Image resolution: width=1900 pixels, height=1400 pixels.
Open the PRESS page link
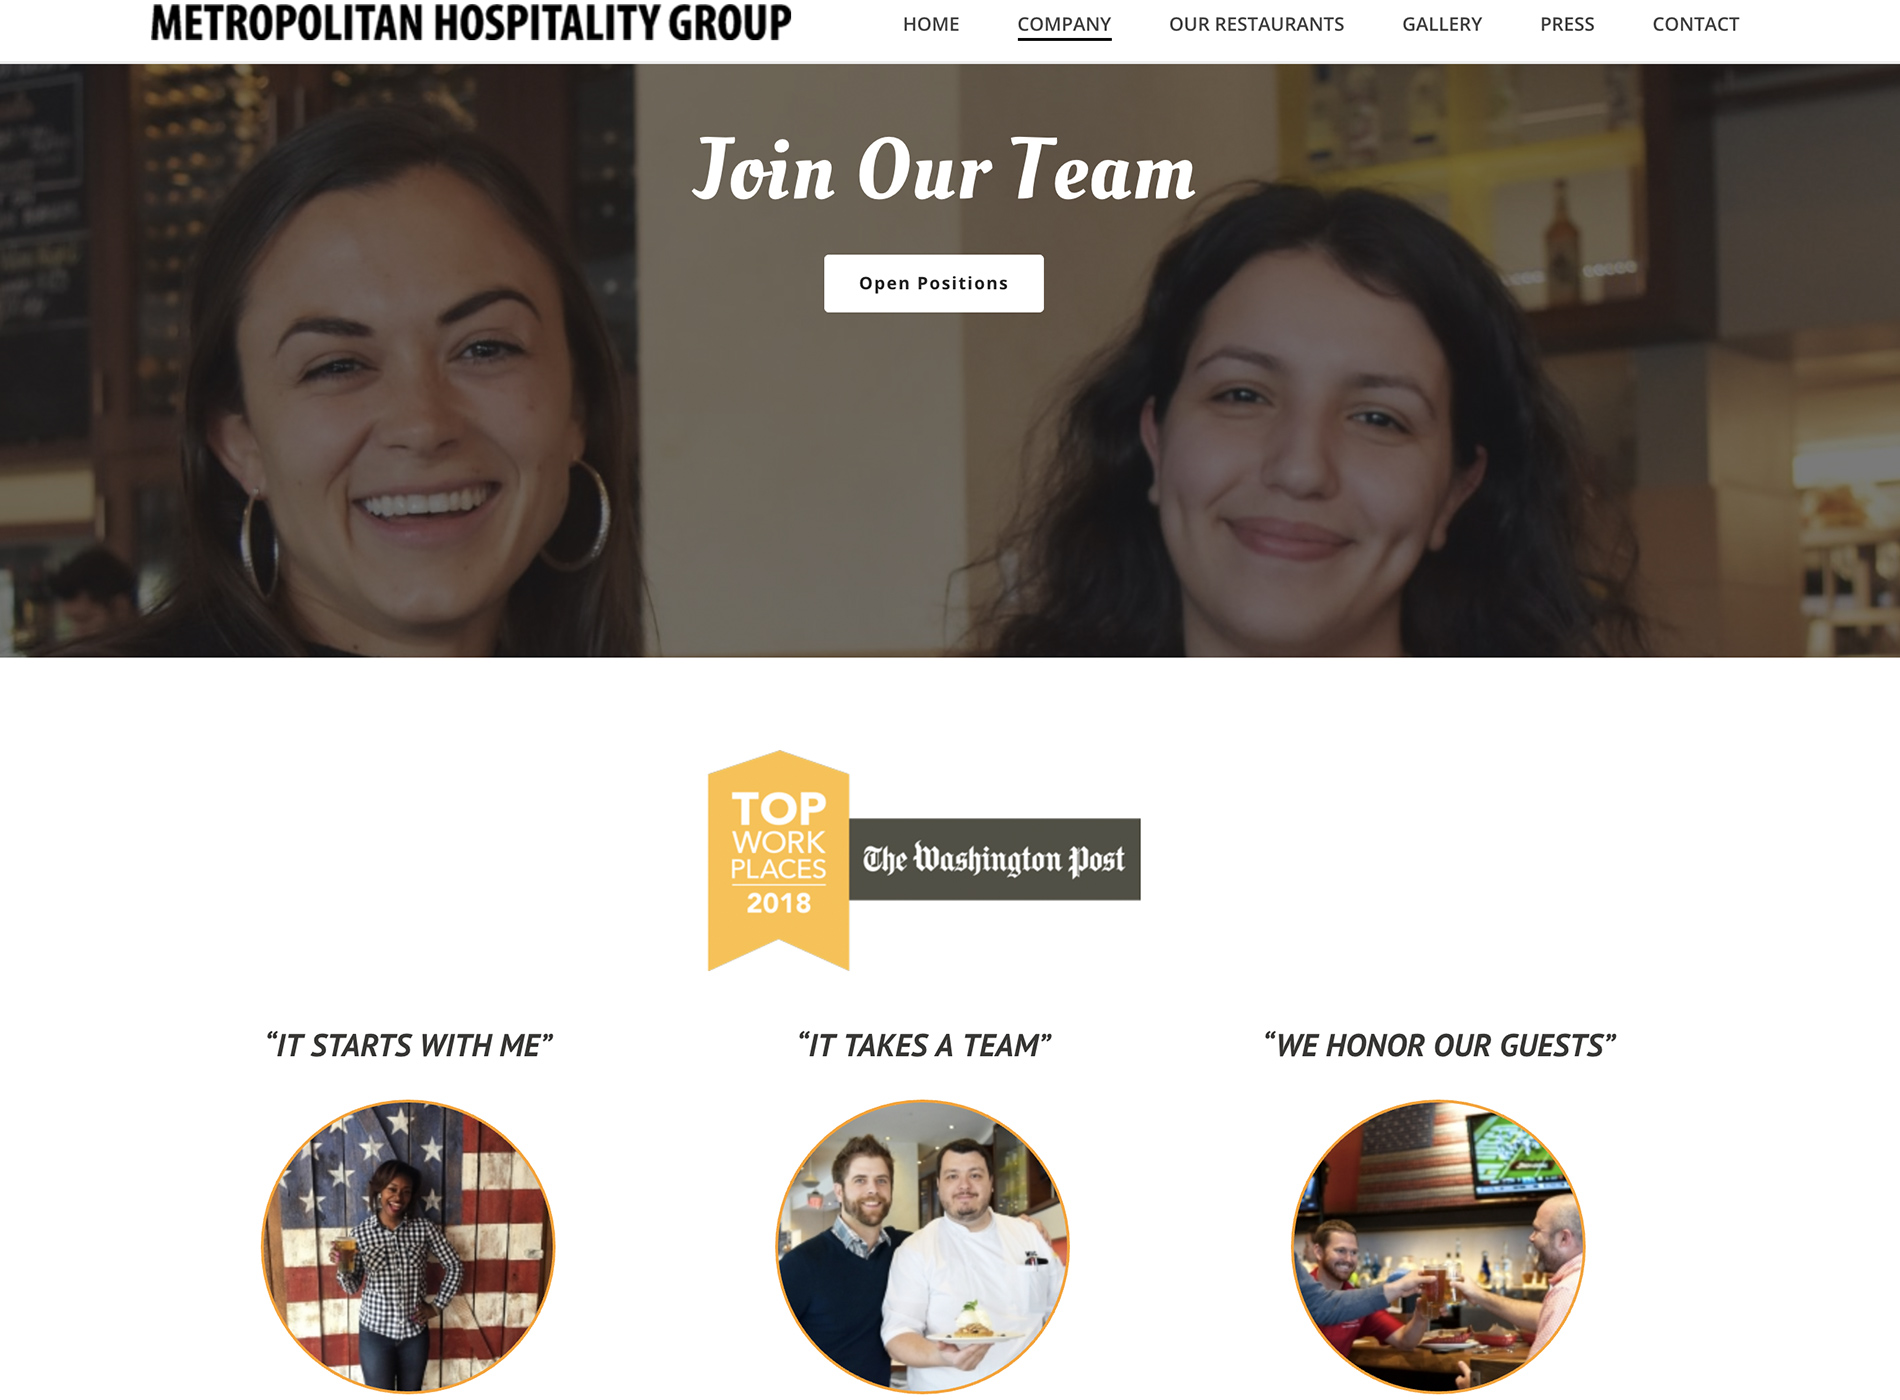(x=1567, y=24)
